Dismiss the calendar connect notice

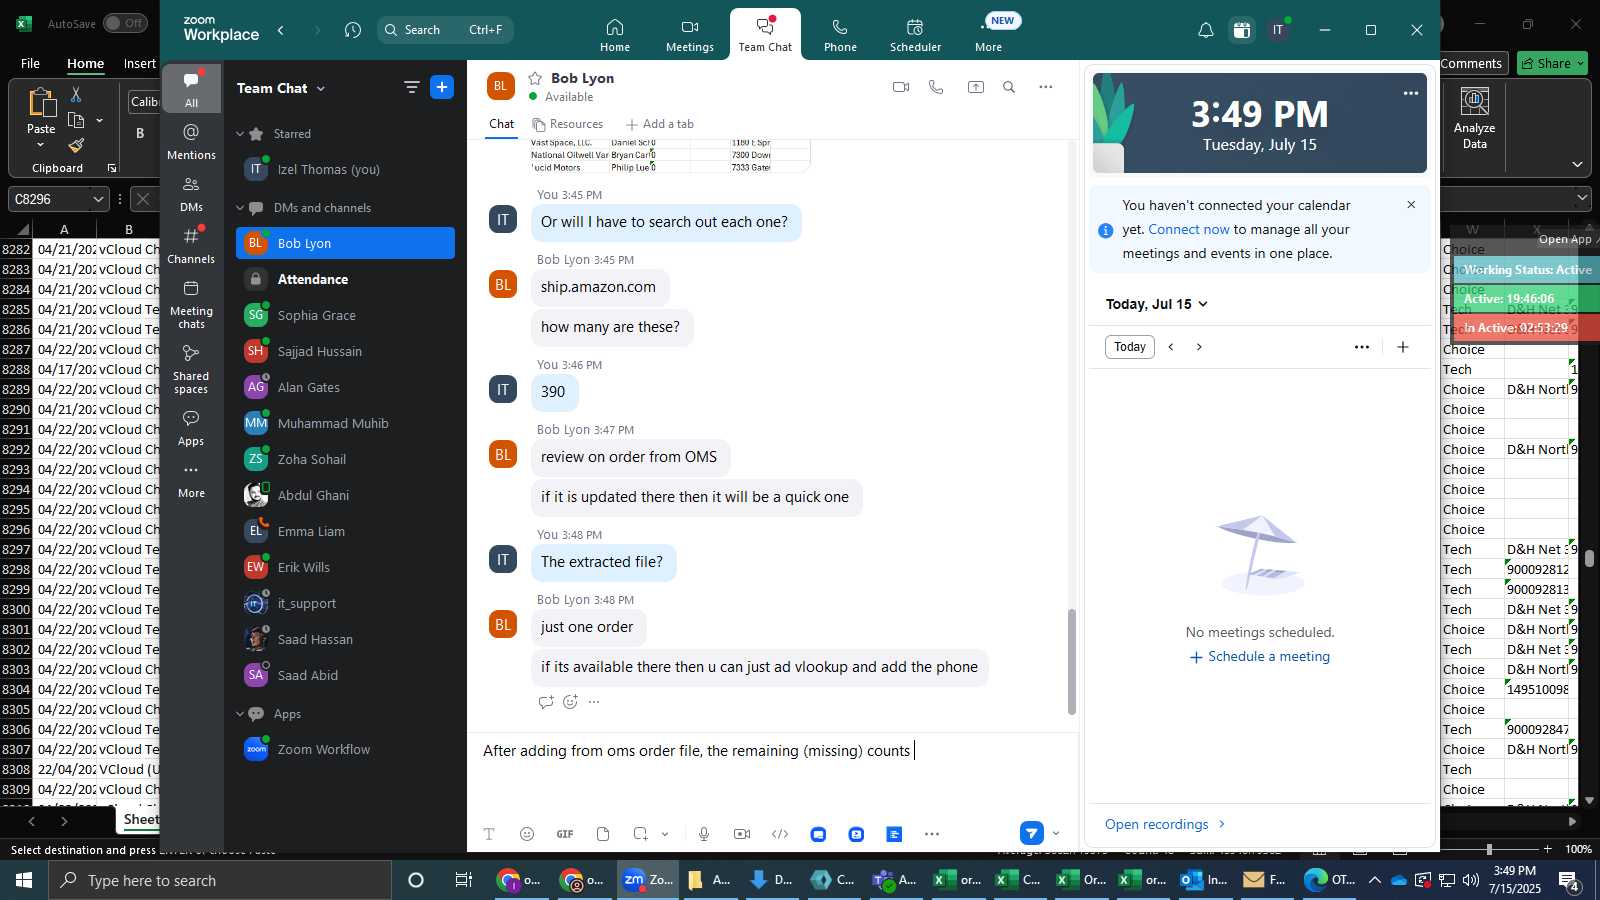(1411, 205)
